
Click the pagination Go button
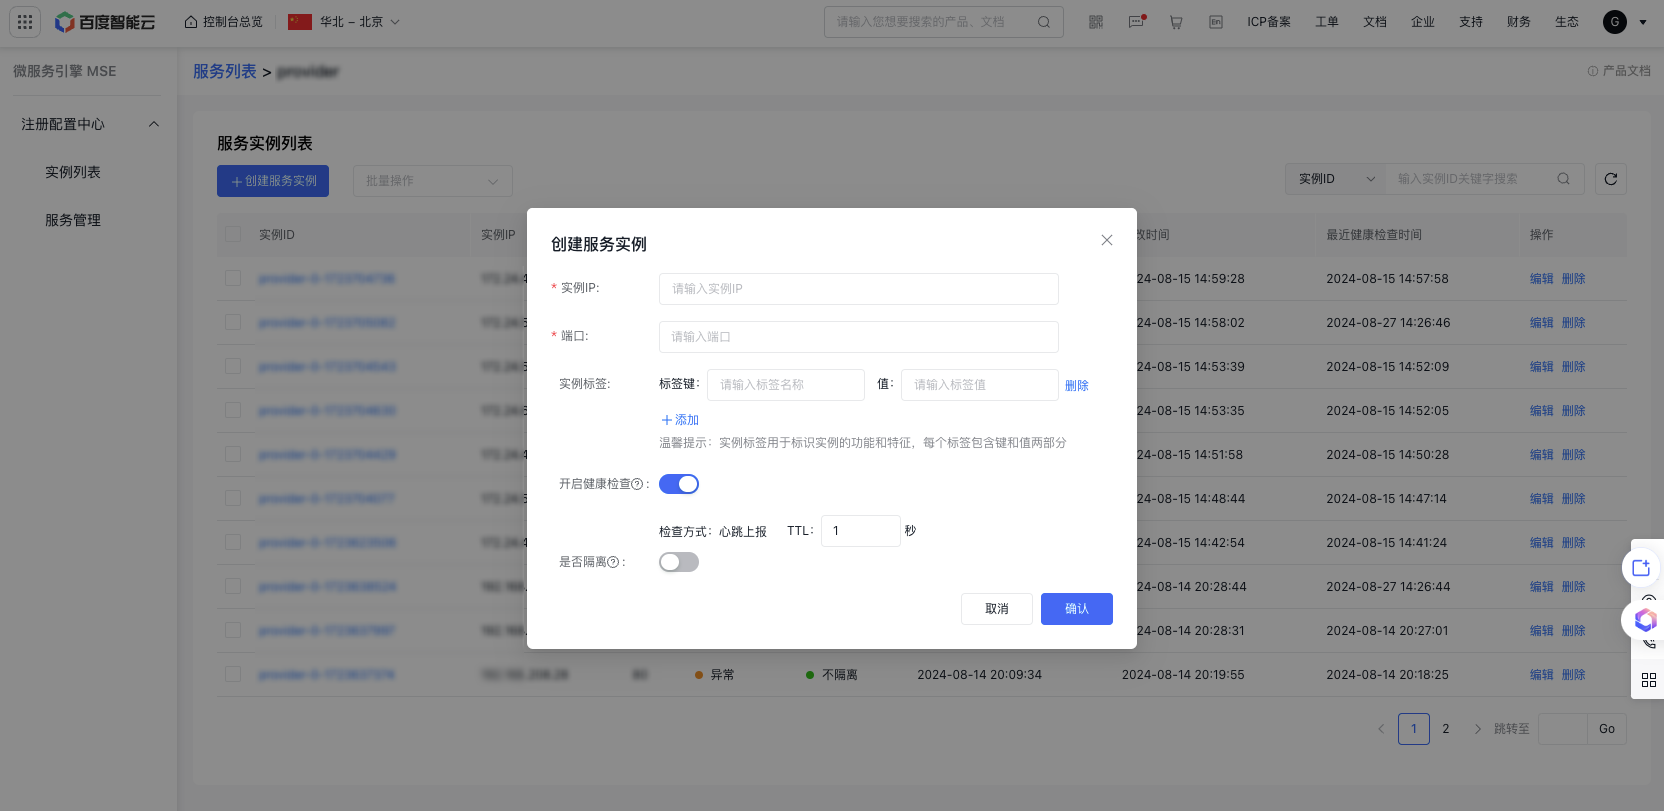click(1607, 729)
